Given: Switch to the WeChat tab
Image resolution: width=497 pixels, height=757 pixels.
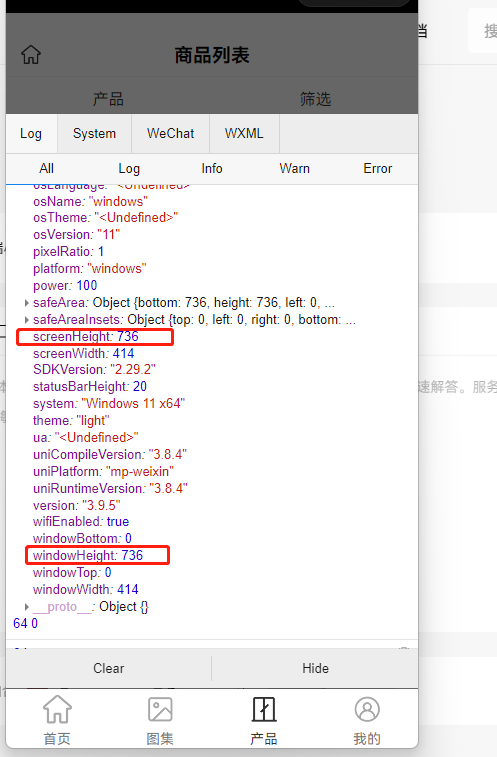Looking at the screenshot, I should click(x=170, y=134).
